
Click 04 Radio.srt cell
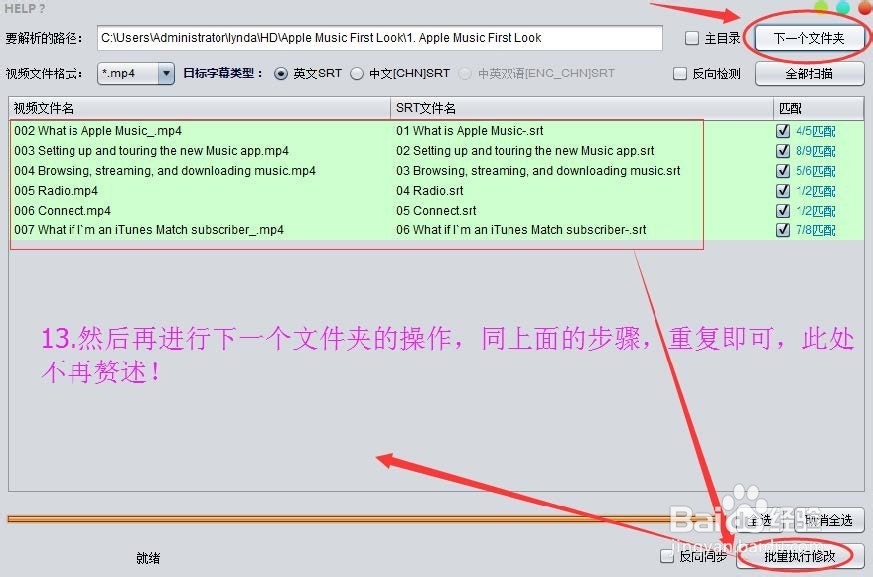tap(429, 191)
